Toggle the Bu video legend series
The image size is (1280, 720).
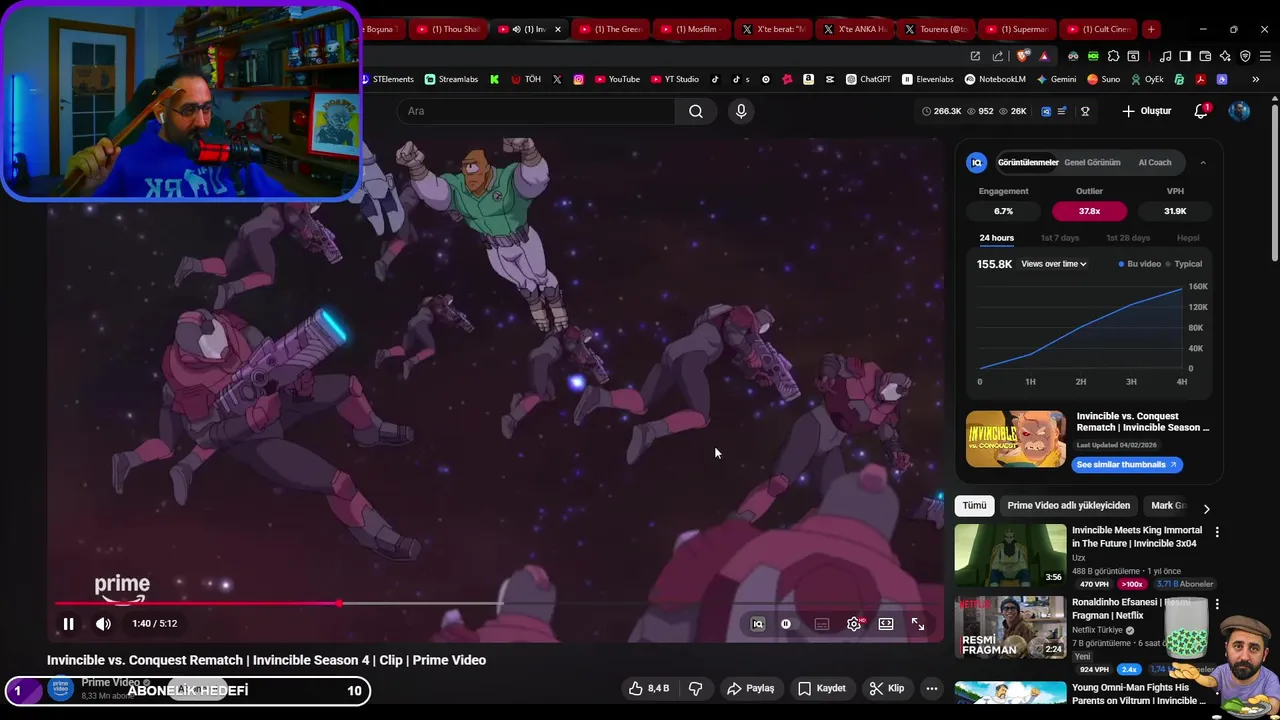click(x=1140, y=264)
